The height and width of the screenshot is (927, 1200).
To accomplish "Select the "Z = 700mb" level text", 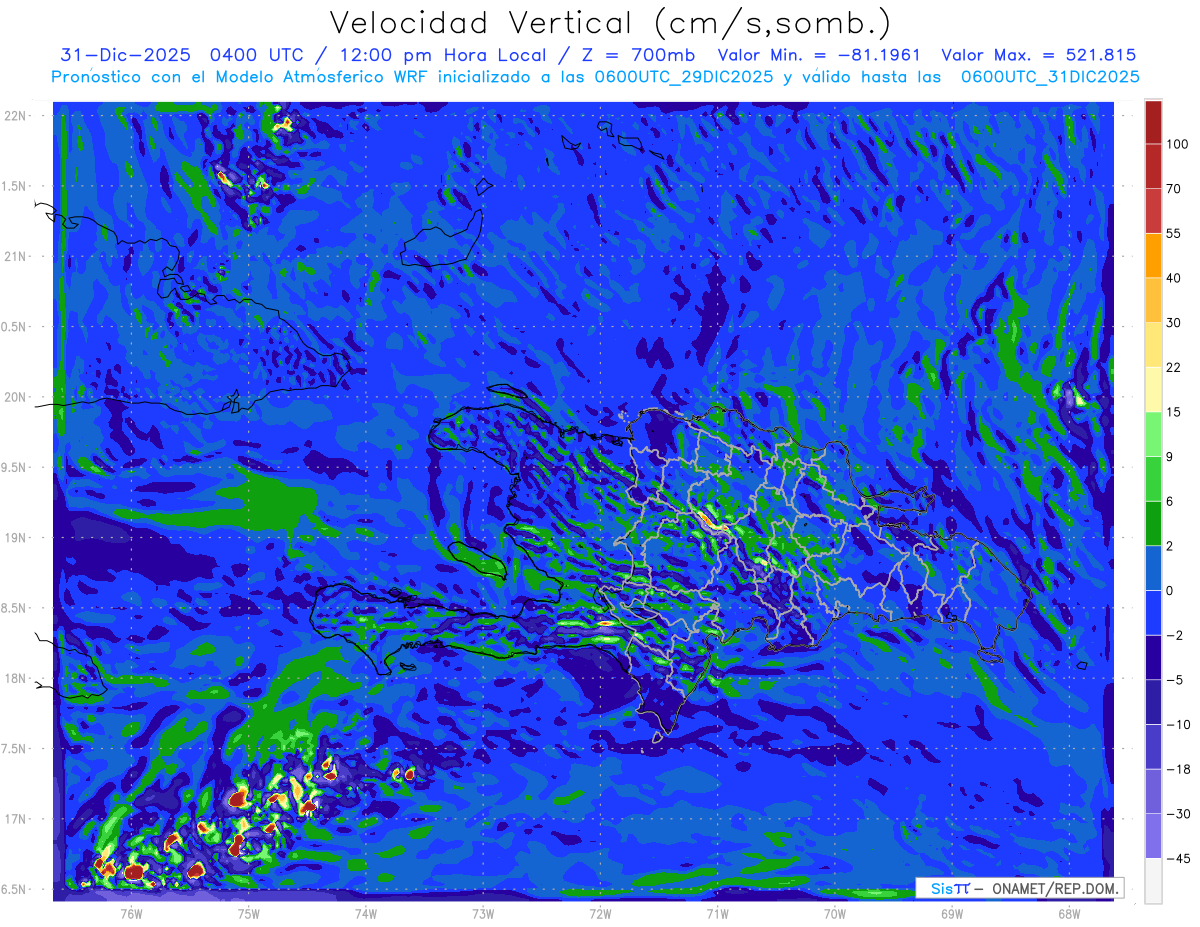I will (x=638, y=55).
